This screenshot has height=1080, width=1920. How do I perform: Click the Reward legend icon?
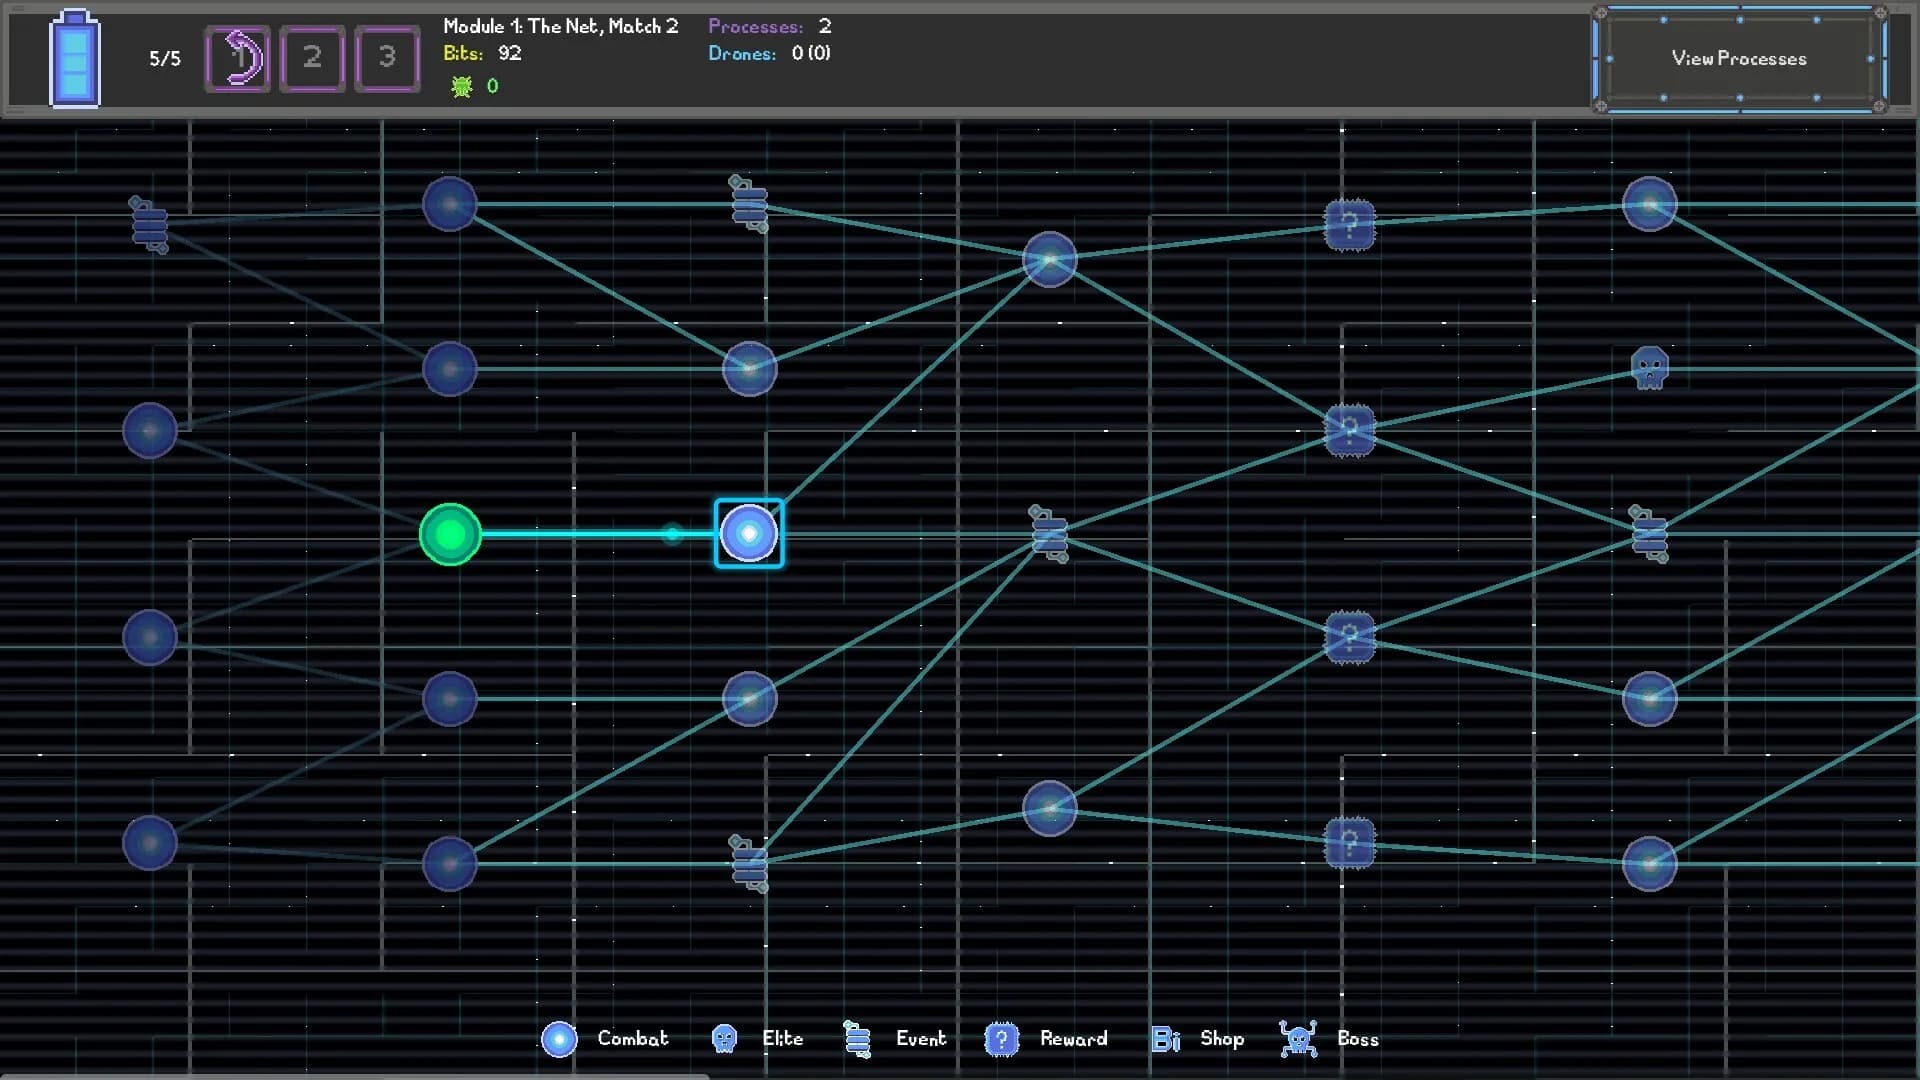(x=1001, y=1039)
